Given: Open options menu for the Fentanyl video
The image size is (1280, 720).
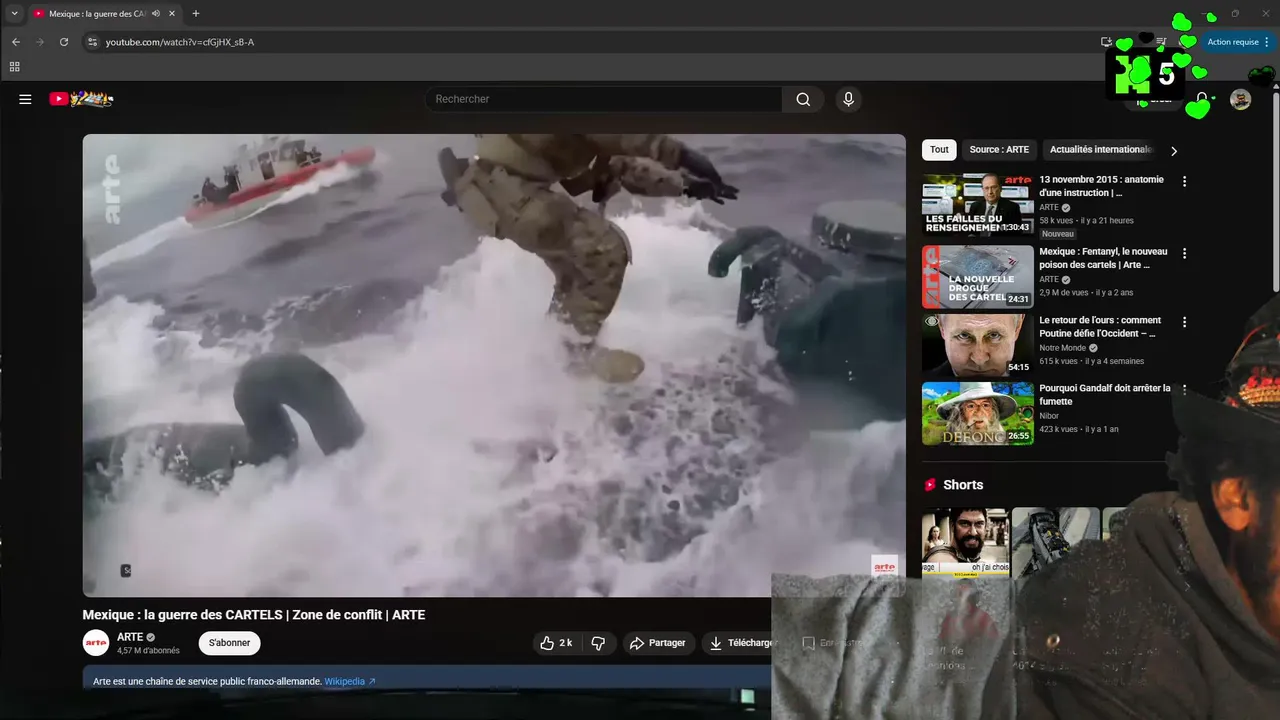Looking at the screenshot, I should (1185, 254).
